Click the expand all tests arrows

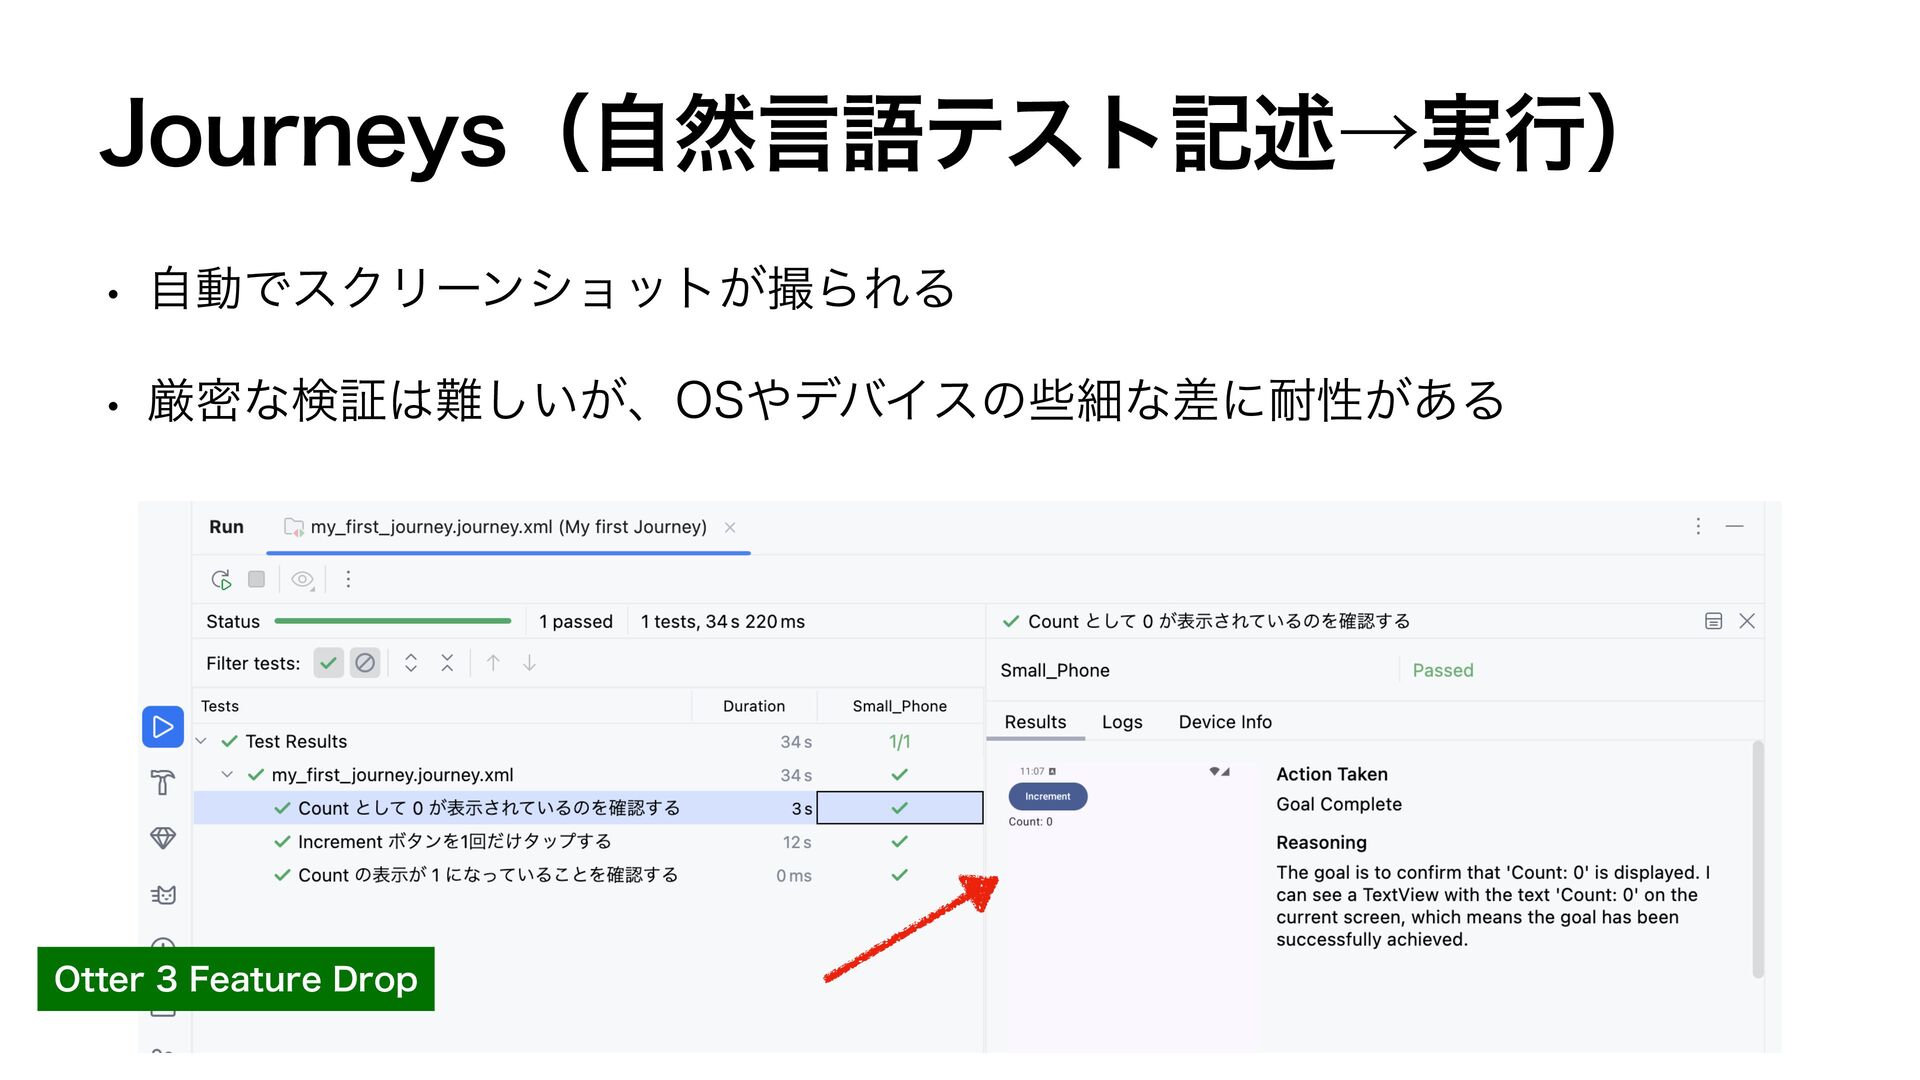pos(411,663)
